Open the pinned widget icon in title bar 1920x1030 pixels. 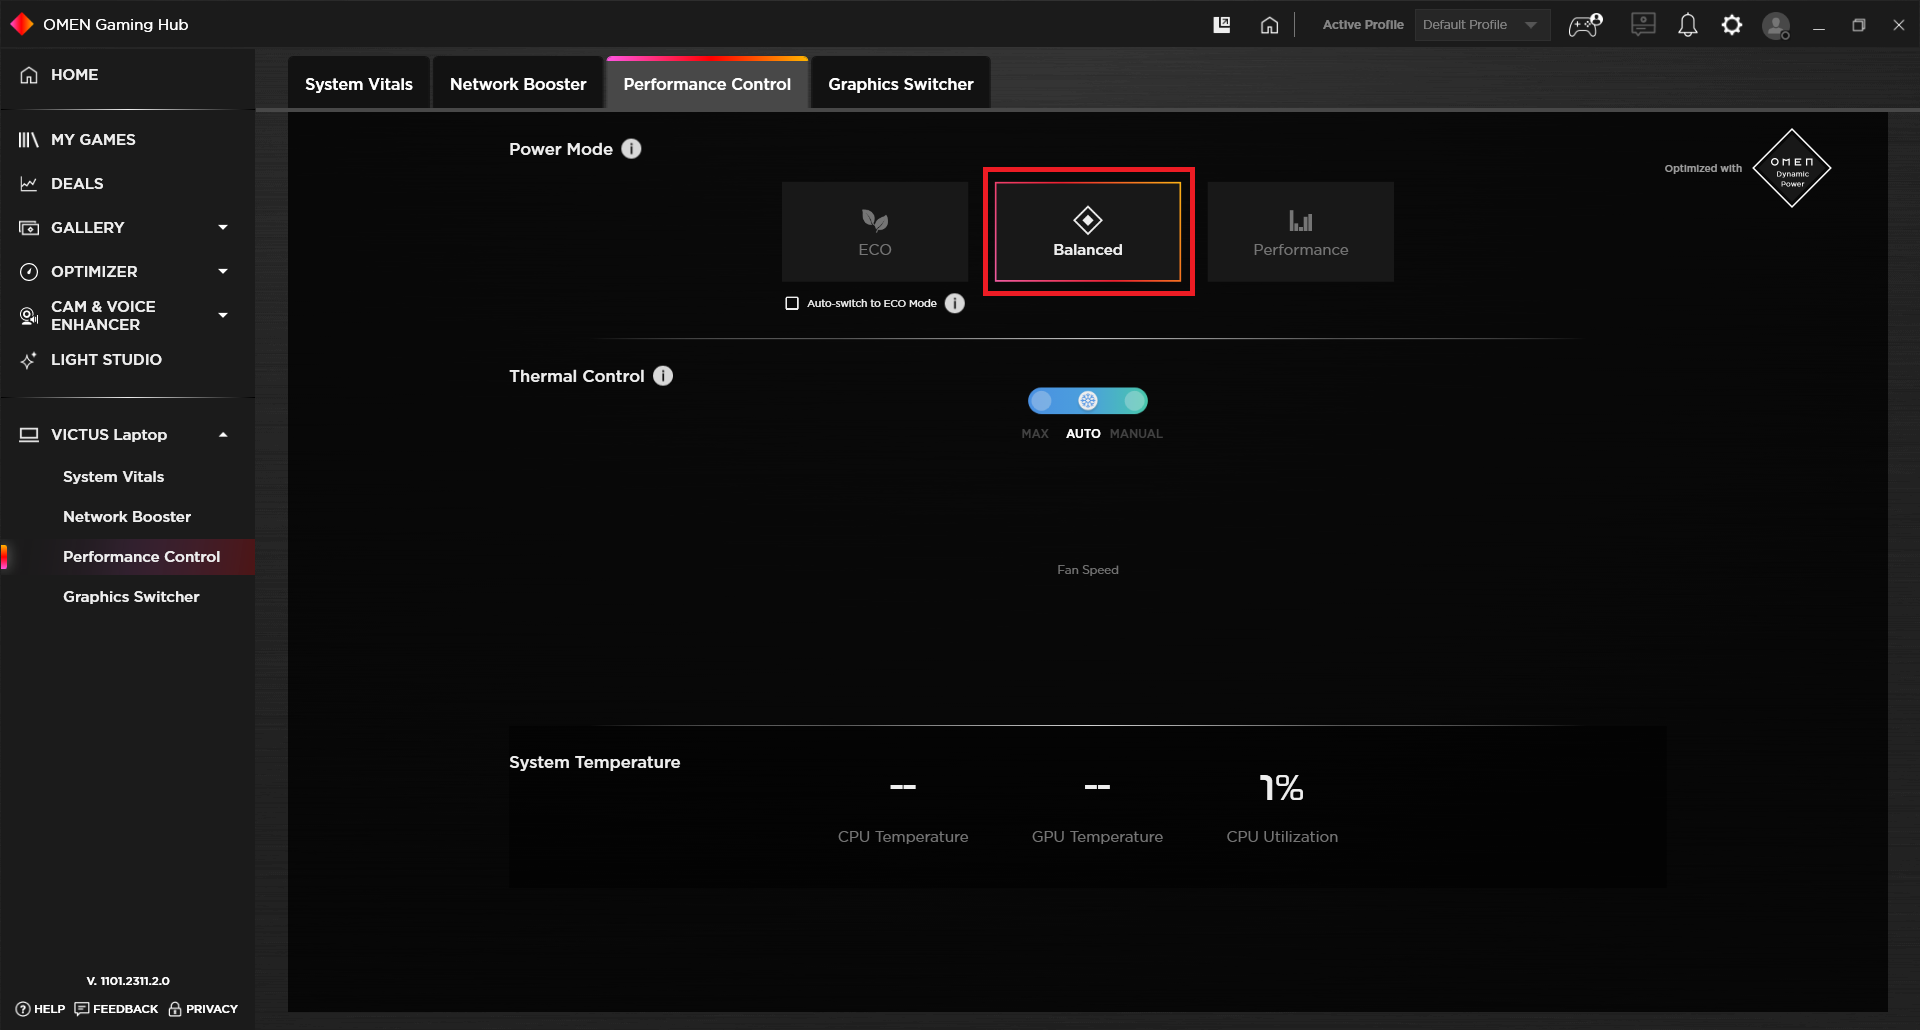[1222, 25]
